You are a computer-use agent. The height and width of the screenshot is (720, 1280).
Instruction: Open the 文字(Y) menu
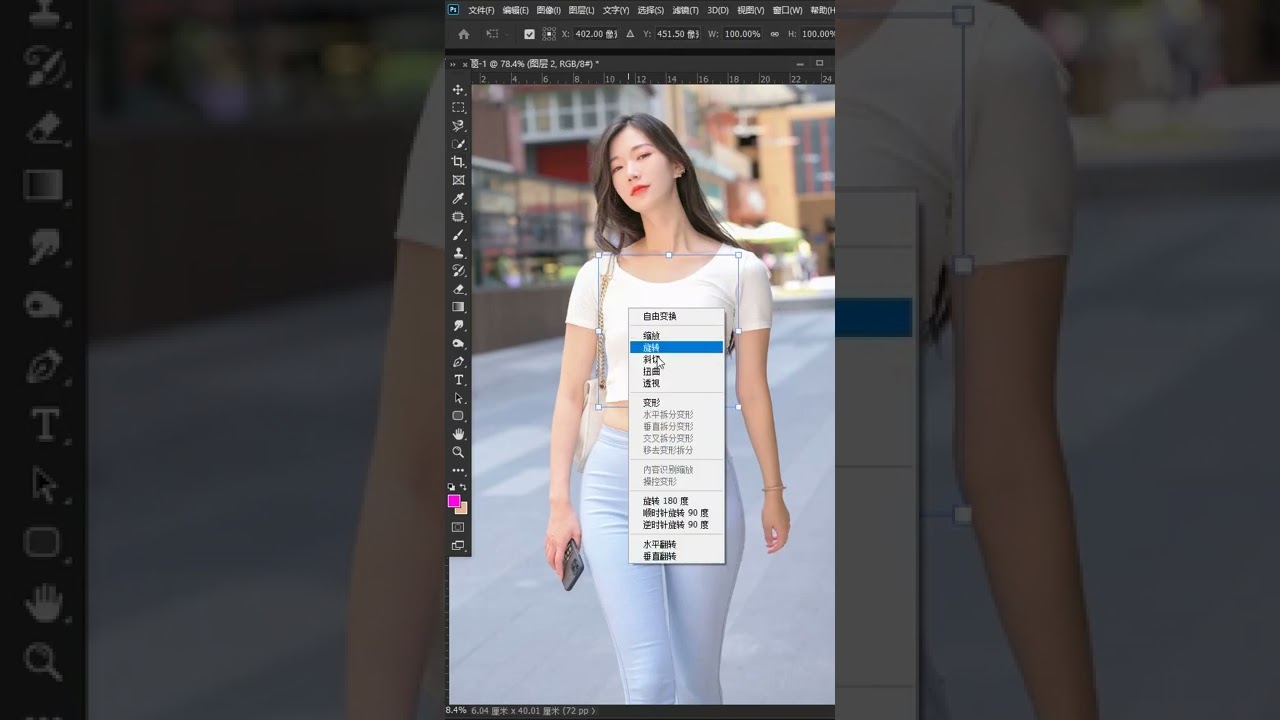click(x=615, y=10)
